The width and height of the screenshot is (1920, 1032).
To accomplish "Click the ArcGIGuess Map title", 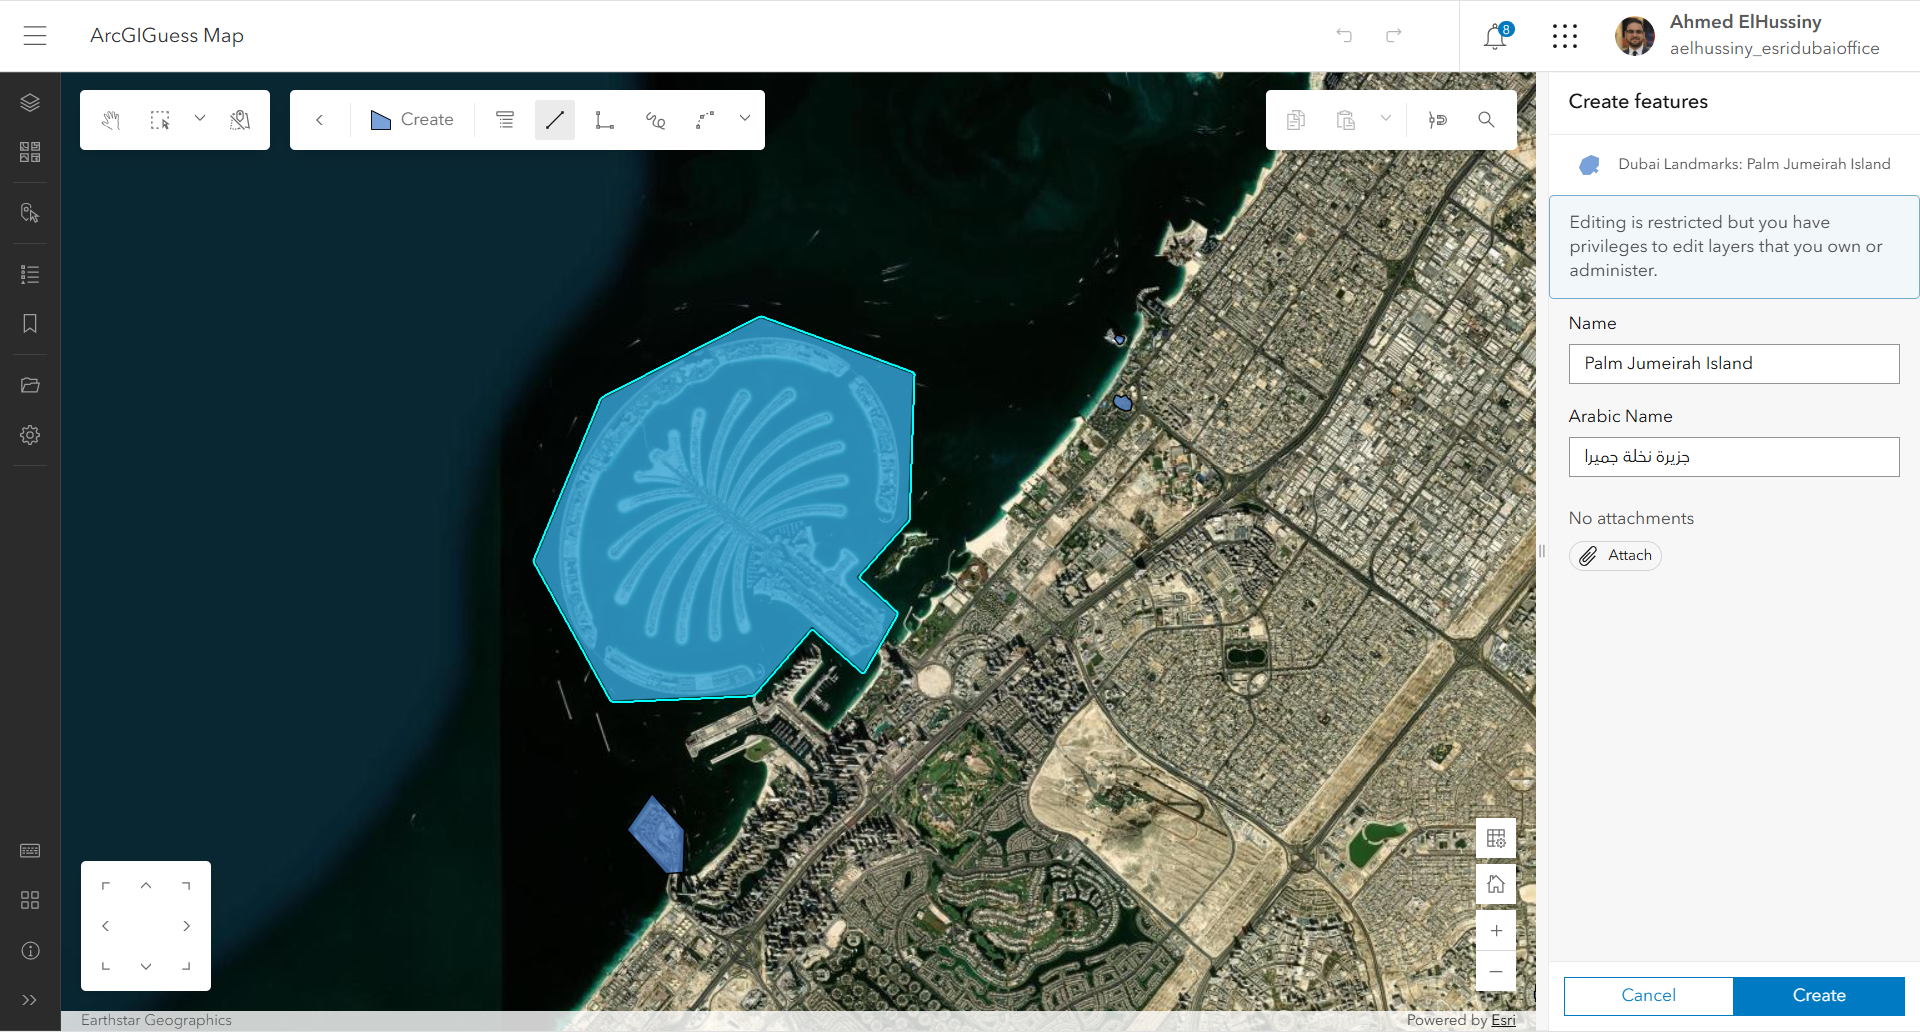I will (167, 36).
